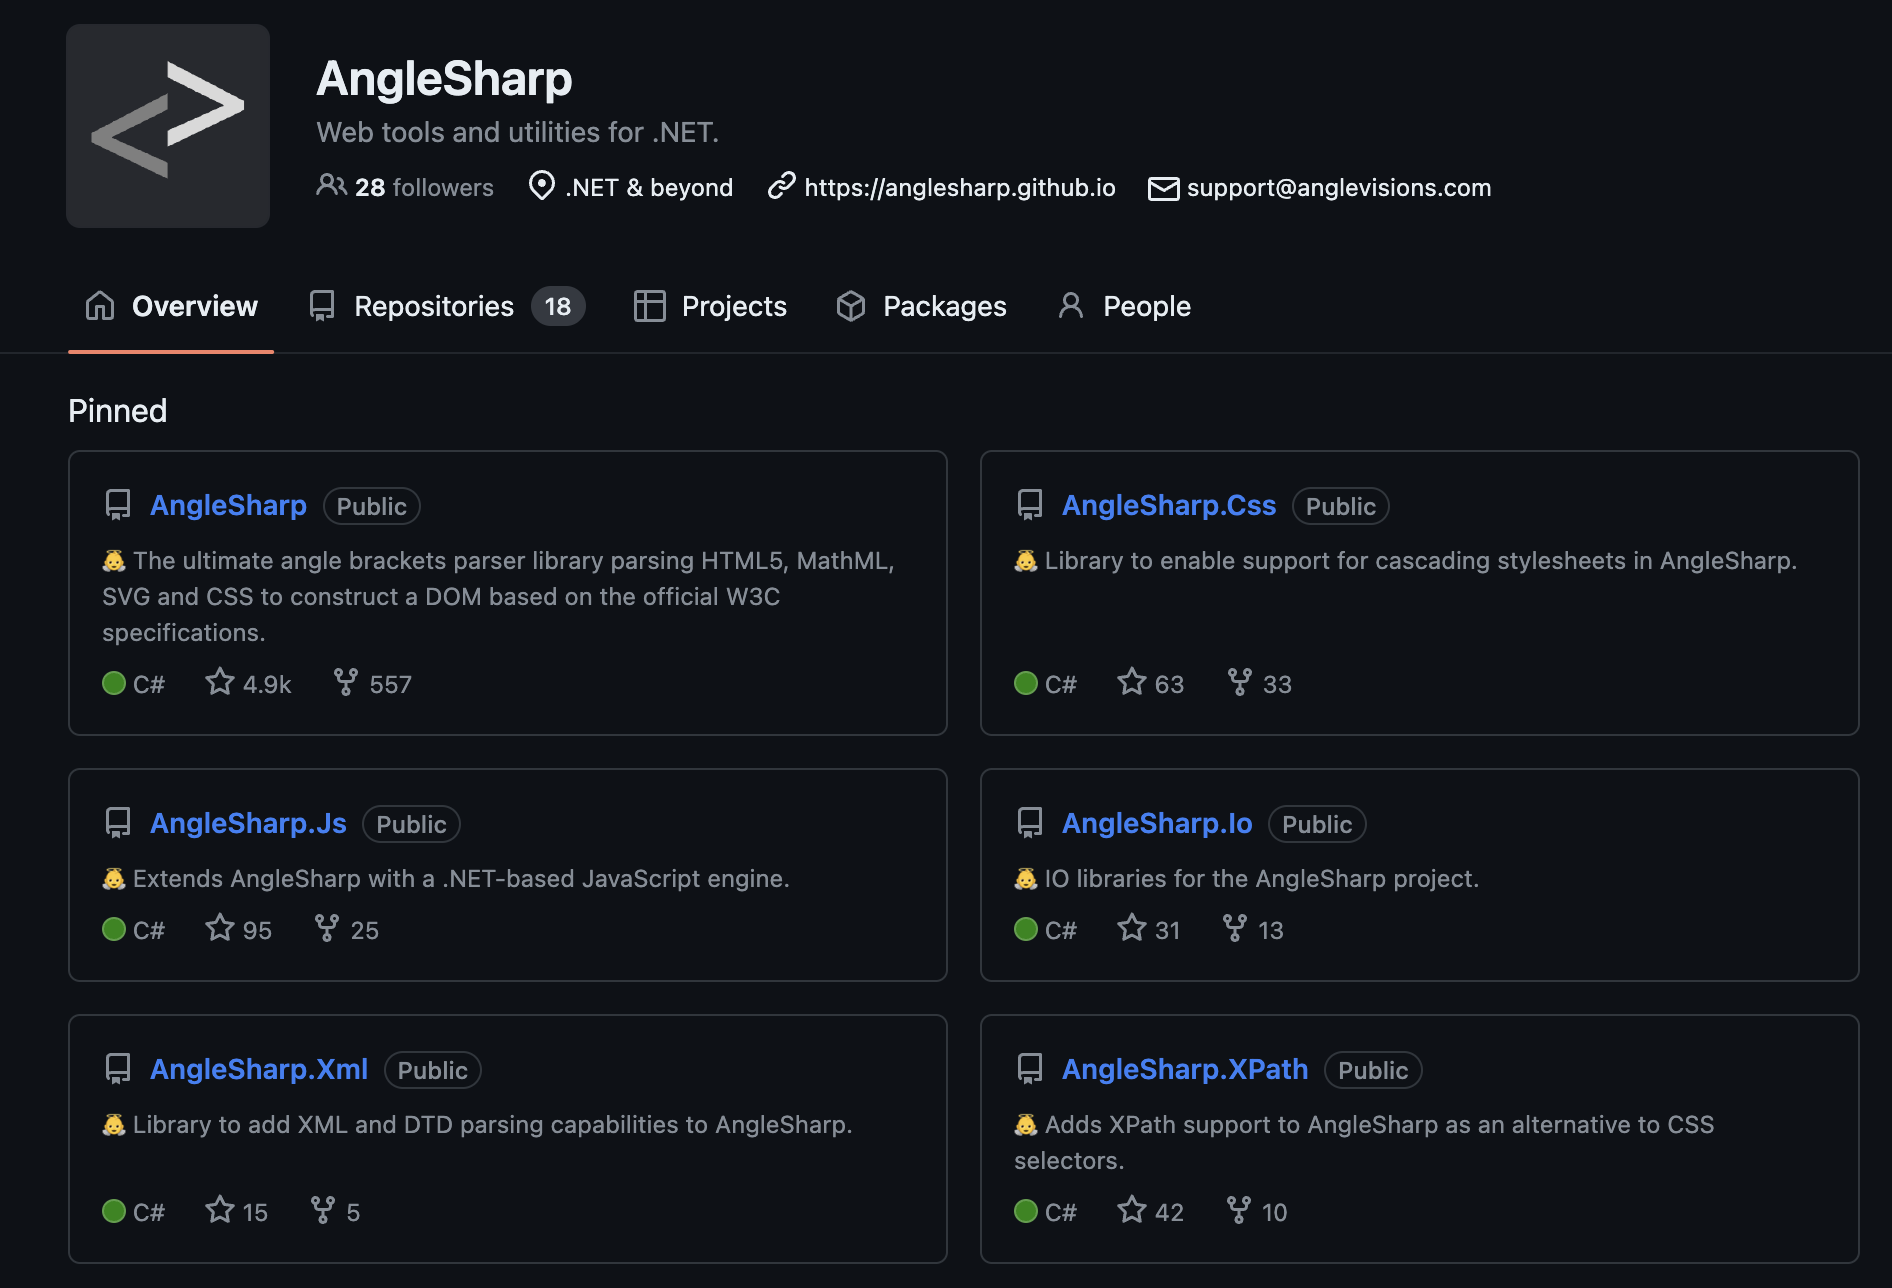View the 63 stars on AngleSharp.Css
The height and width of the screenshot is (1288, 1892).
[x=1150, y=683]
